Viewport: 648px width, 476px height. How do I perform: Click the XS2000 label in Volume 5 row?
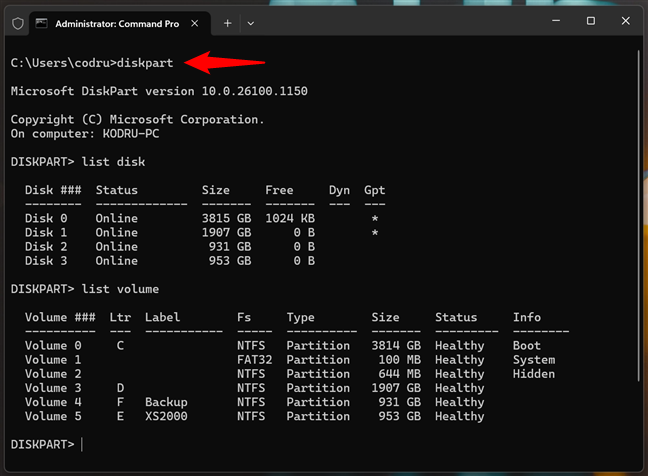tap(166, 416)
